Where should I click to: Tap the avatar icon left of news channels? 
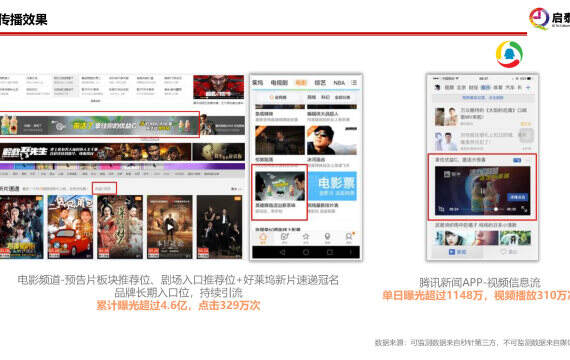coord(437,88)
